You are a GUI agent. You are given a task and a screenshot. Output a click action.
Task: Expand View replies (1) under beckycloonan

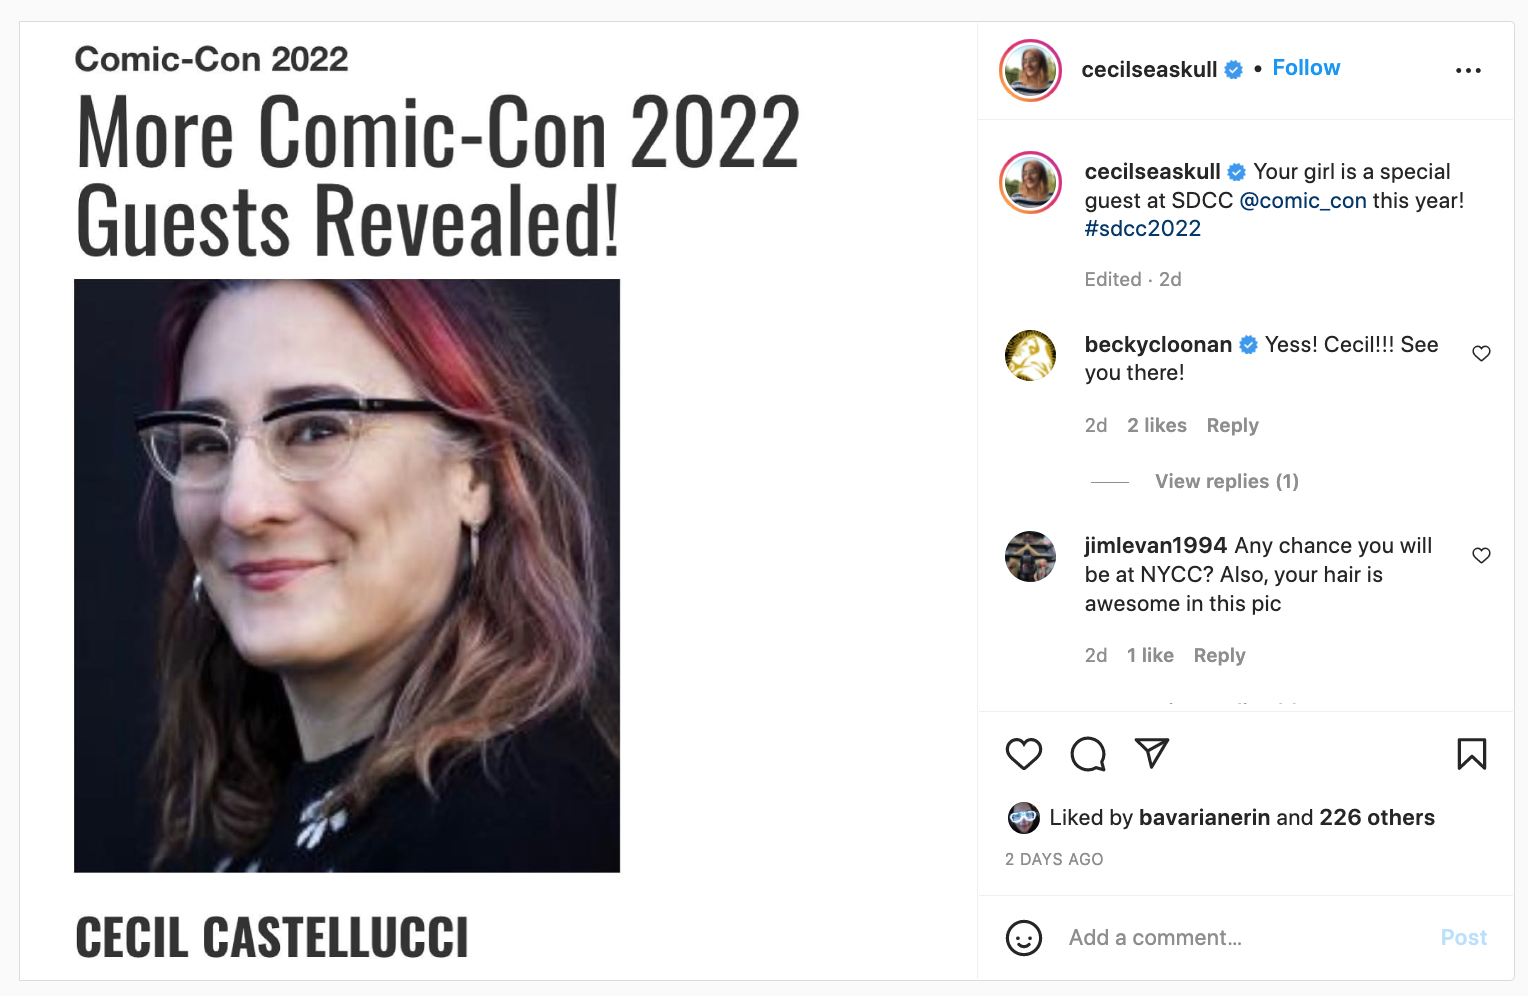click(x=1226, y=481)
